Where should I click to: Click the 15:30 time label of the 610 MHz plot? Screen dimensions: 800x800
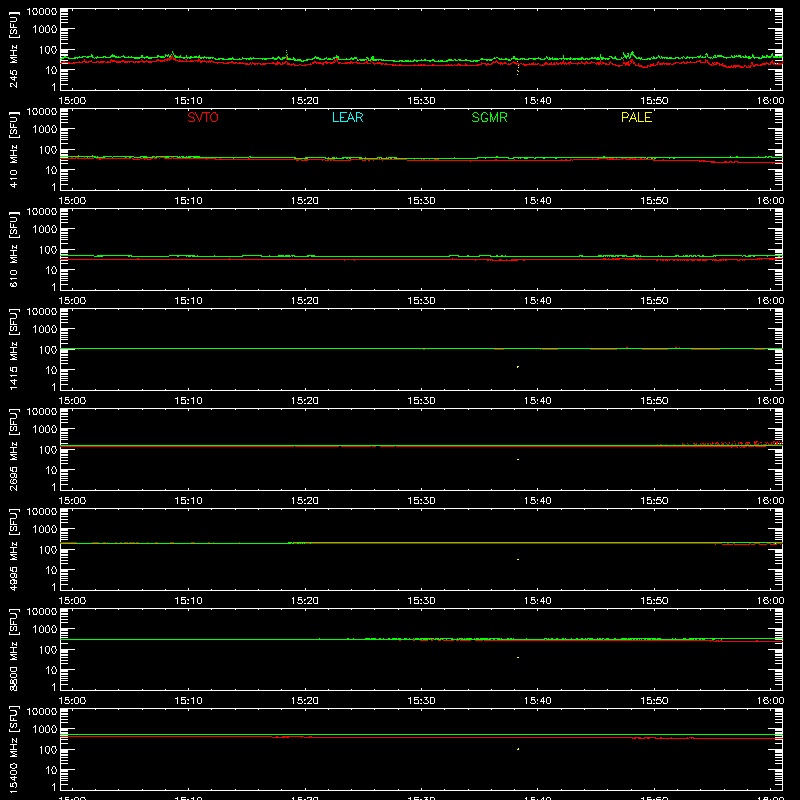point(421,301)
